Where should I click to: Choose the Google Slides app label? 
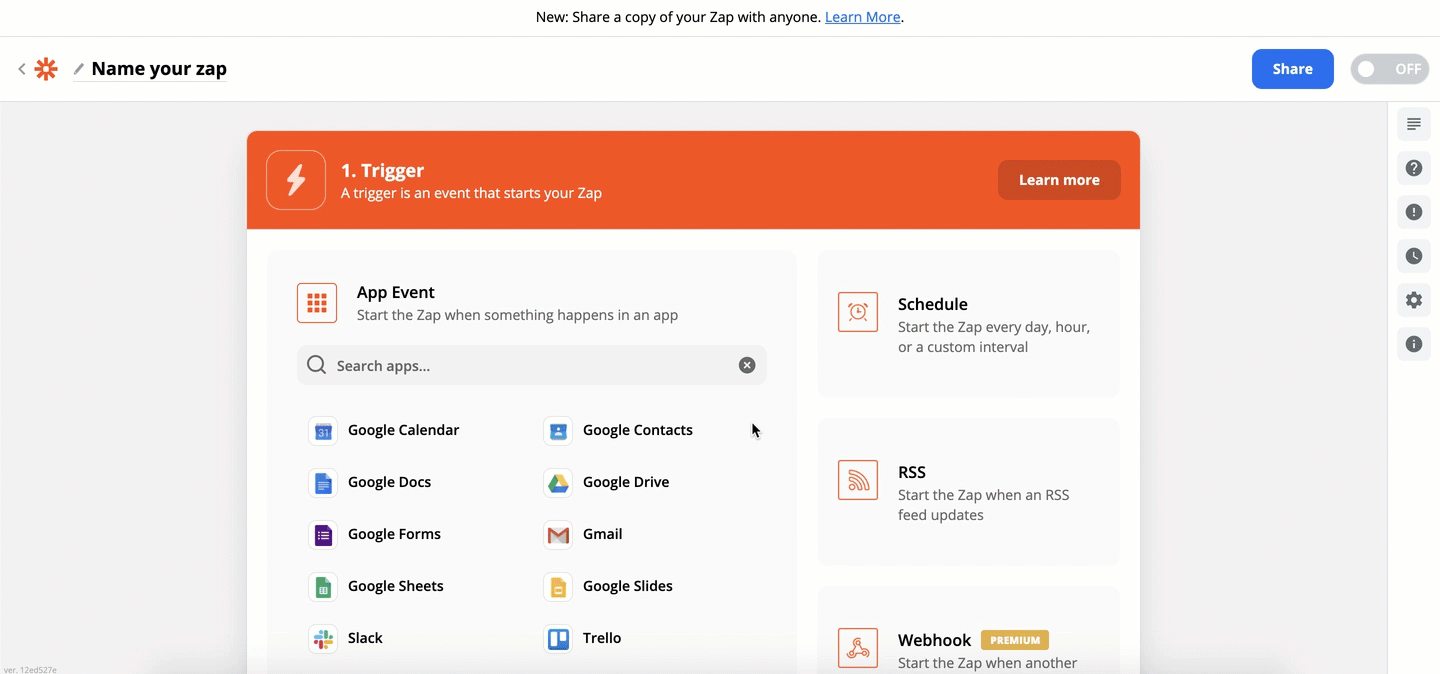627,586
